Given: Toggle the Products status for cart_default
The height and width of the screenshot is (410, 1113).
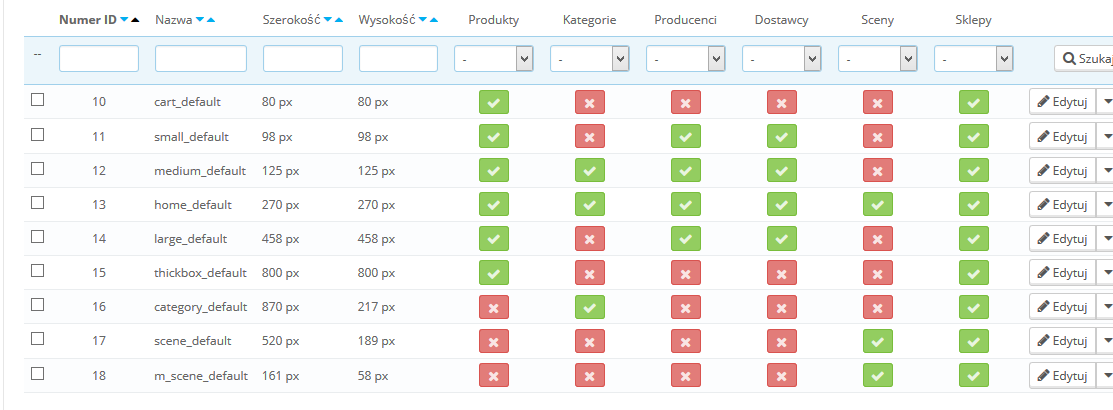Looking at the screenshot, I should [494, 102].
